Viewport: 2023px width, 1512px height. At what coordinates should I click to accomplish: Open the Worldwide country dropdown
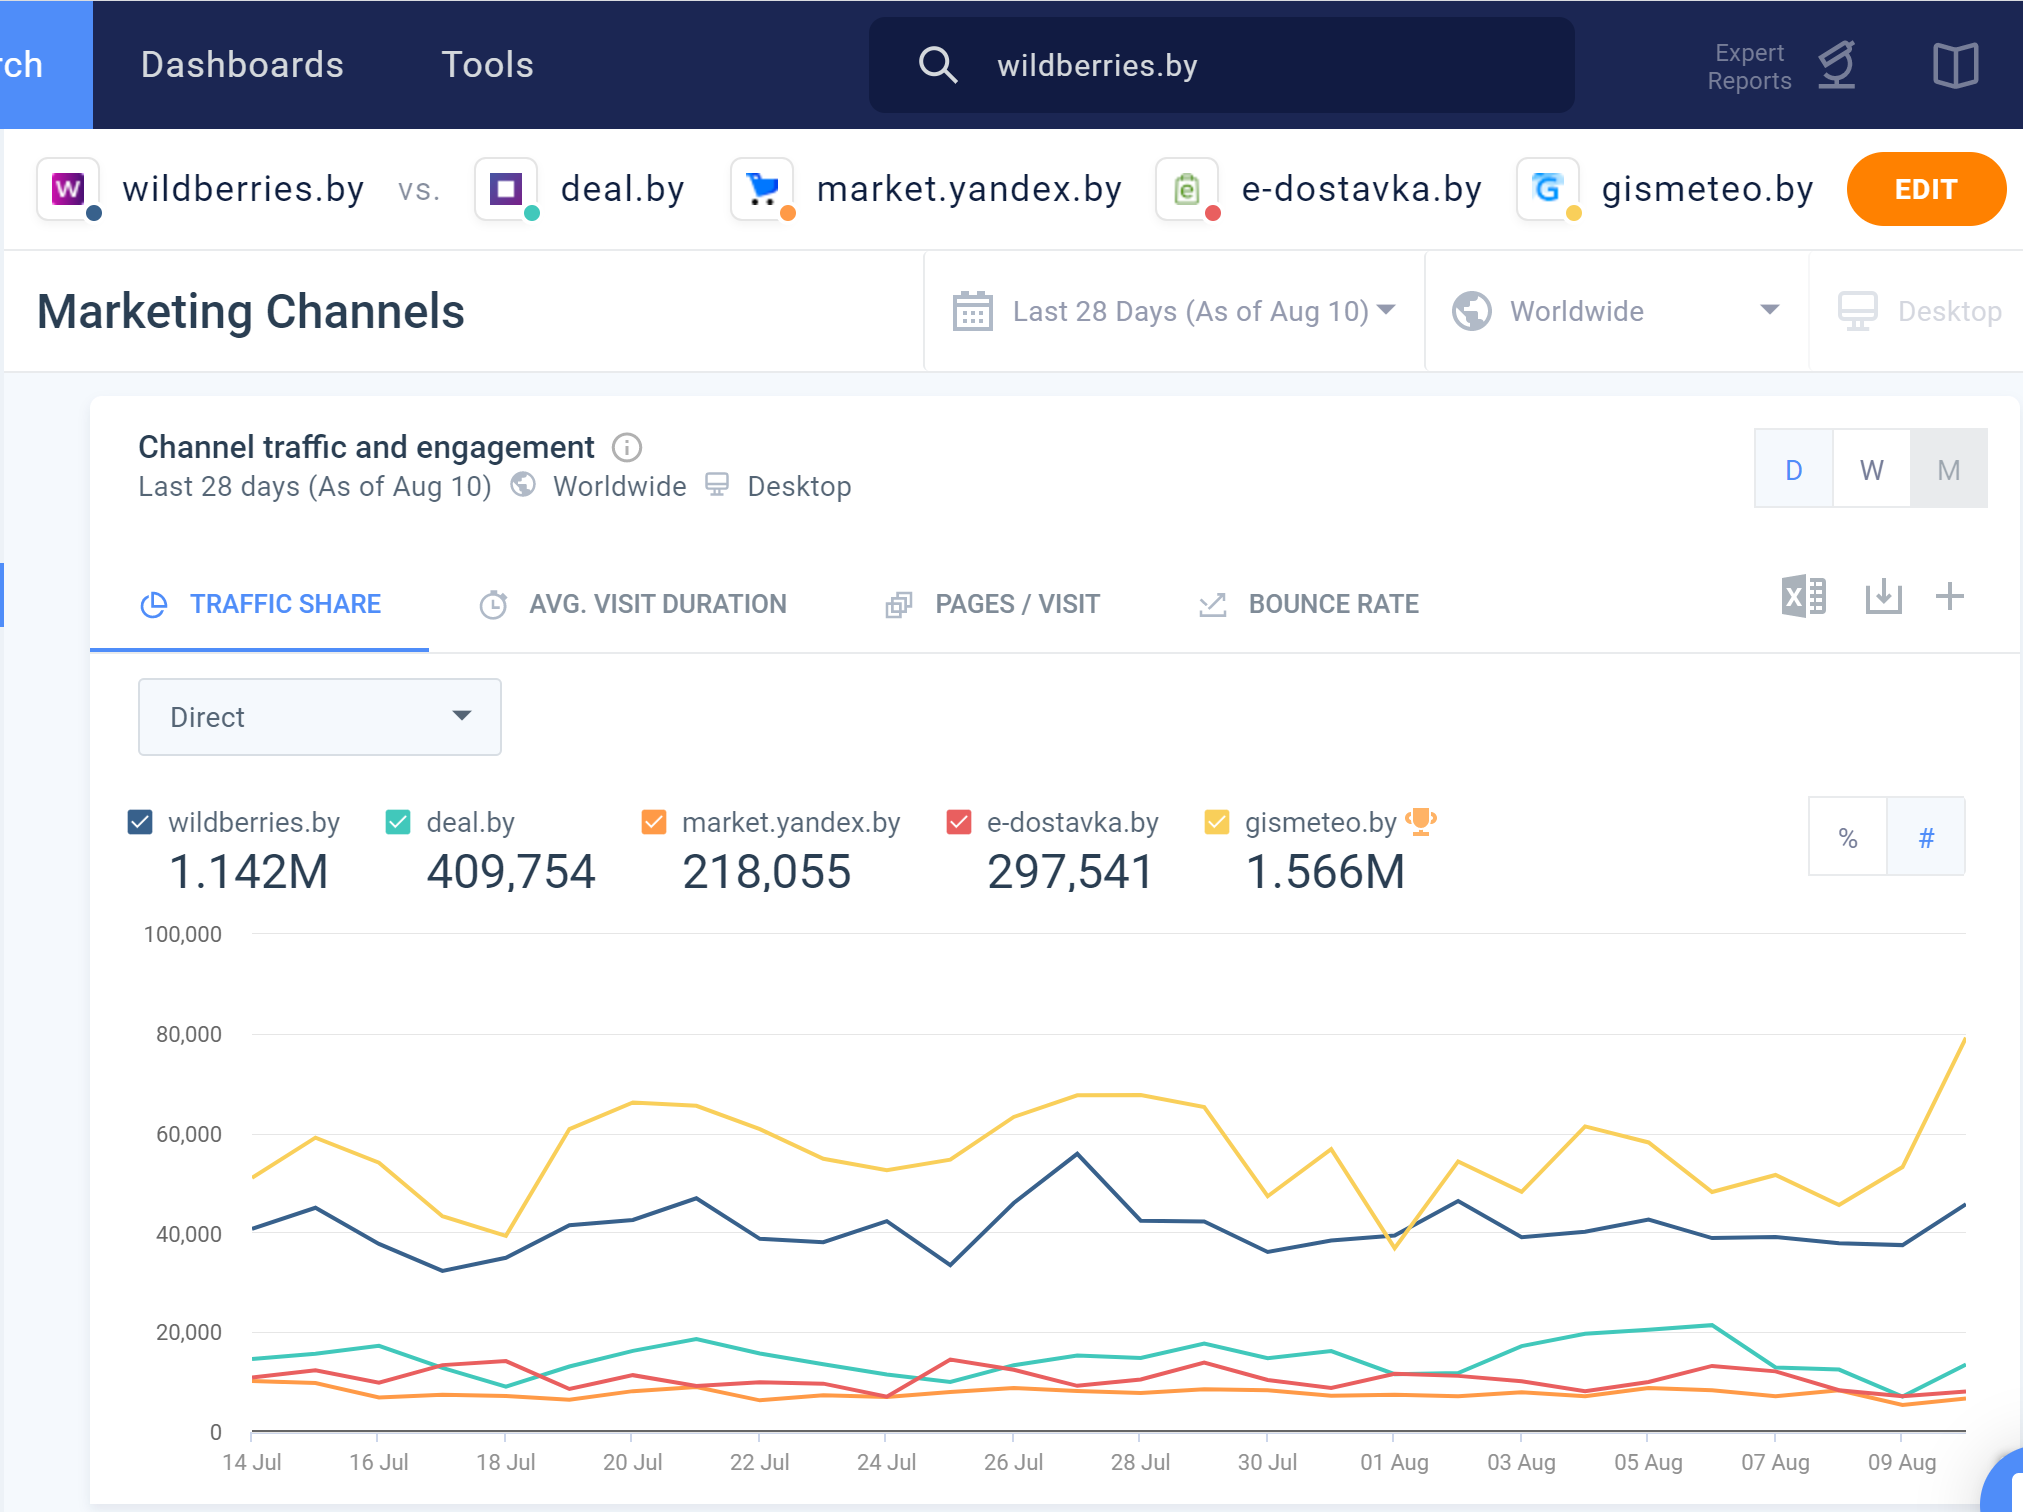click(x=1617, y=311)
